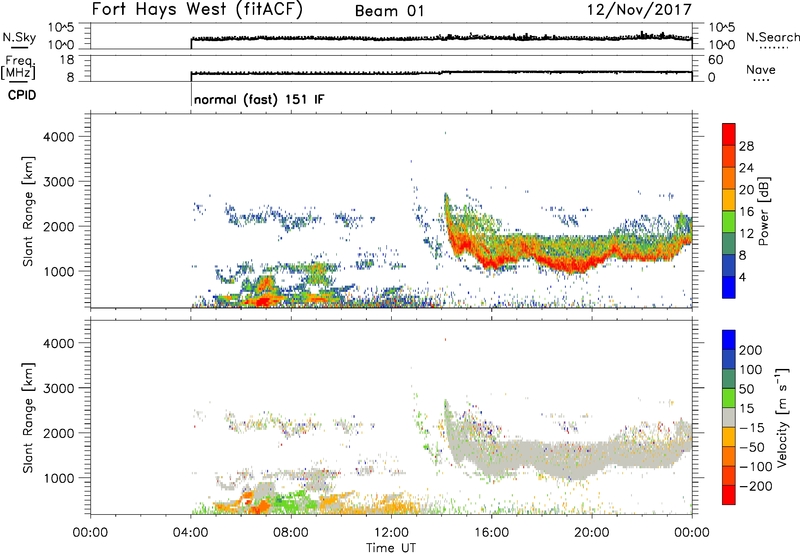This screenshot has width=800, height=554.
Task: Click the red backscatter band near 16:00 in power panel
Action: (x=493, y=262)
